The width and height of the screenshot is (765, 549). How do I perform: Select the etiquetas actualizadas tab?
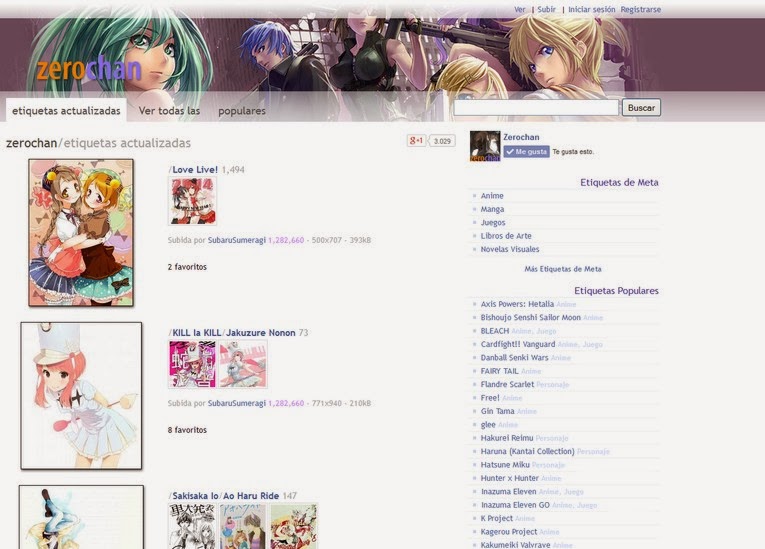[x=66, y=111]
